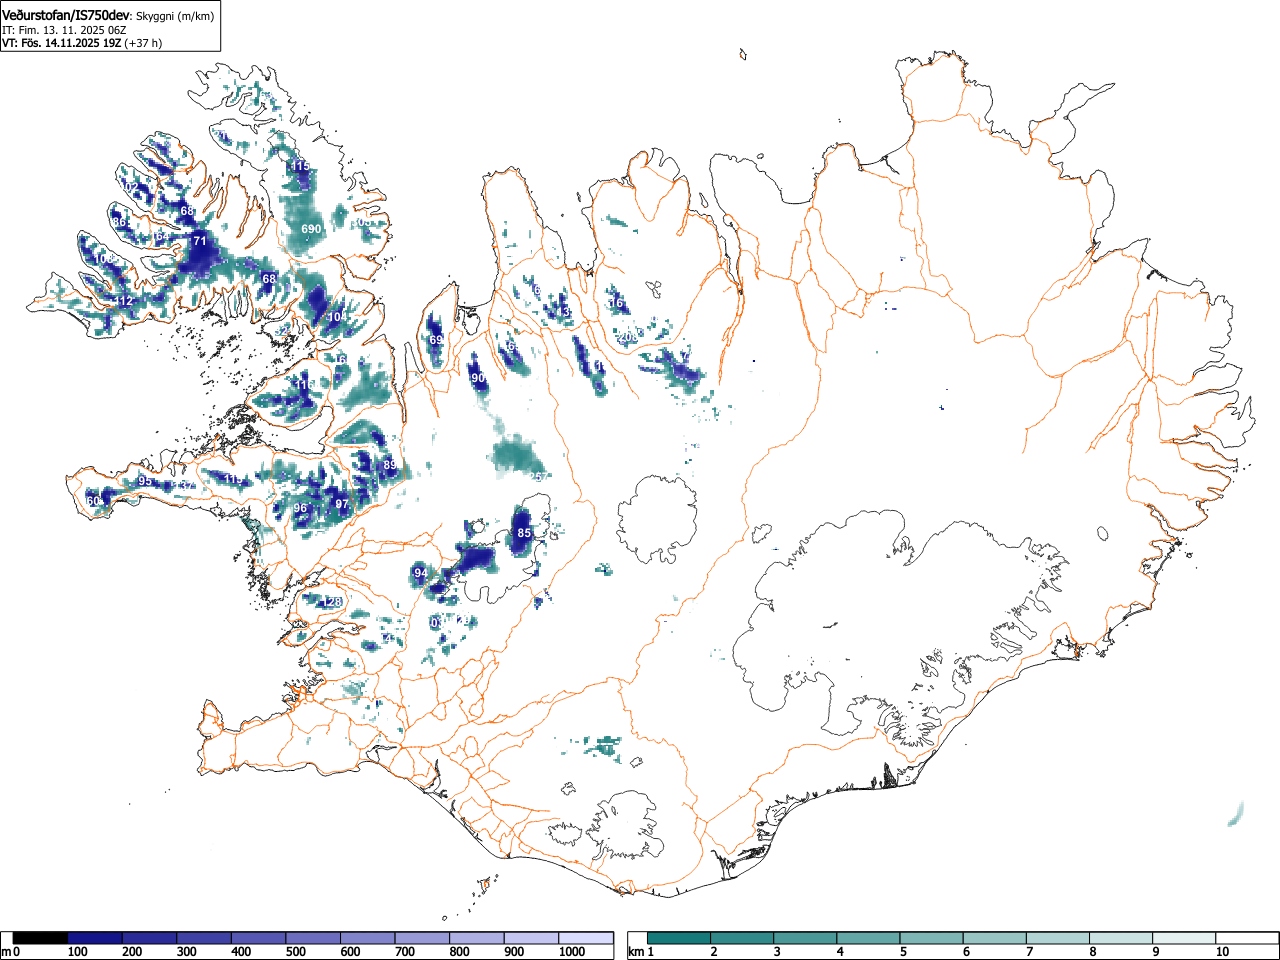
Task: Click the 96 visibility value on the map
Action: click(x=300, y=508)
